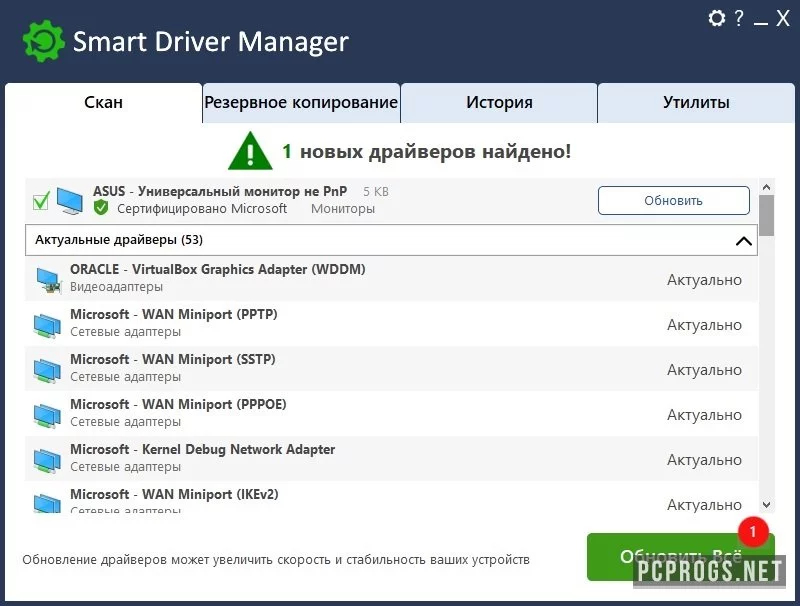Click the Сертифицировано Microsoft label
The width and height of the screenshot is (800, 606).
pyautogui.click(x=202, y=209)
